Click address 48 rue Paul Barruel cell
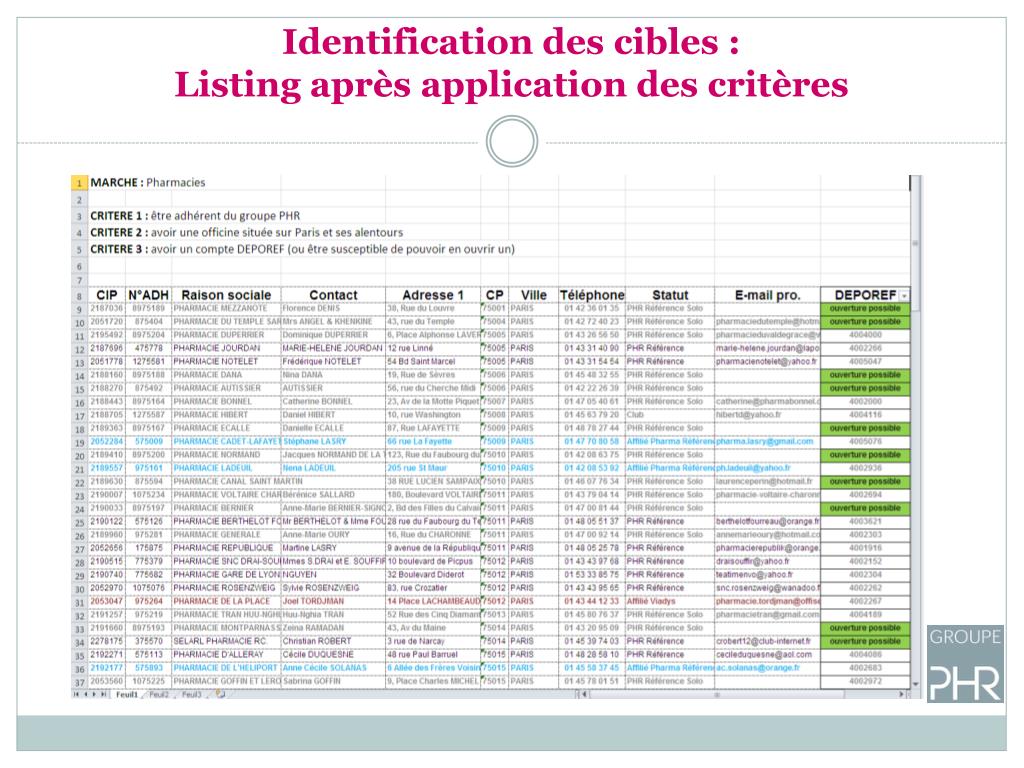The height and width of the screenshot is (768, 1024). pyautogui.click(x=432, y=654)
